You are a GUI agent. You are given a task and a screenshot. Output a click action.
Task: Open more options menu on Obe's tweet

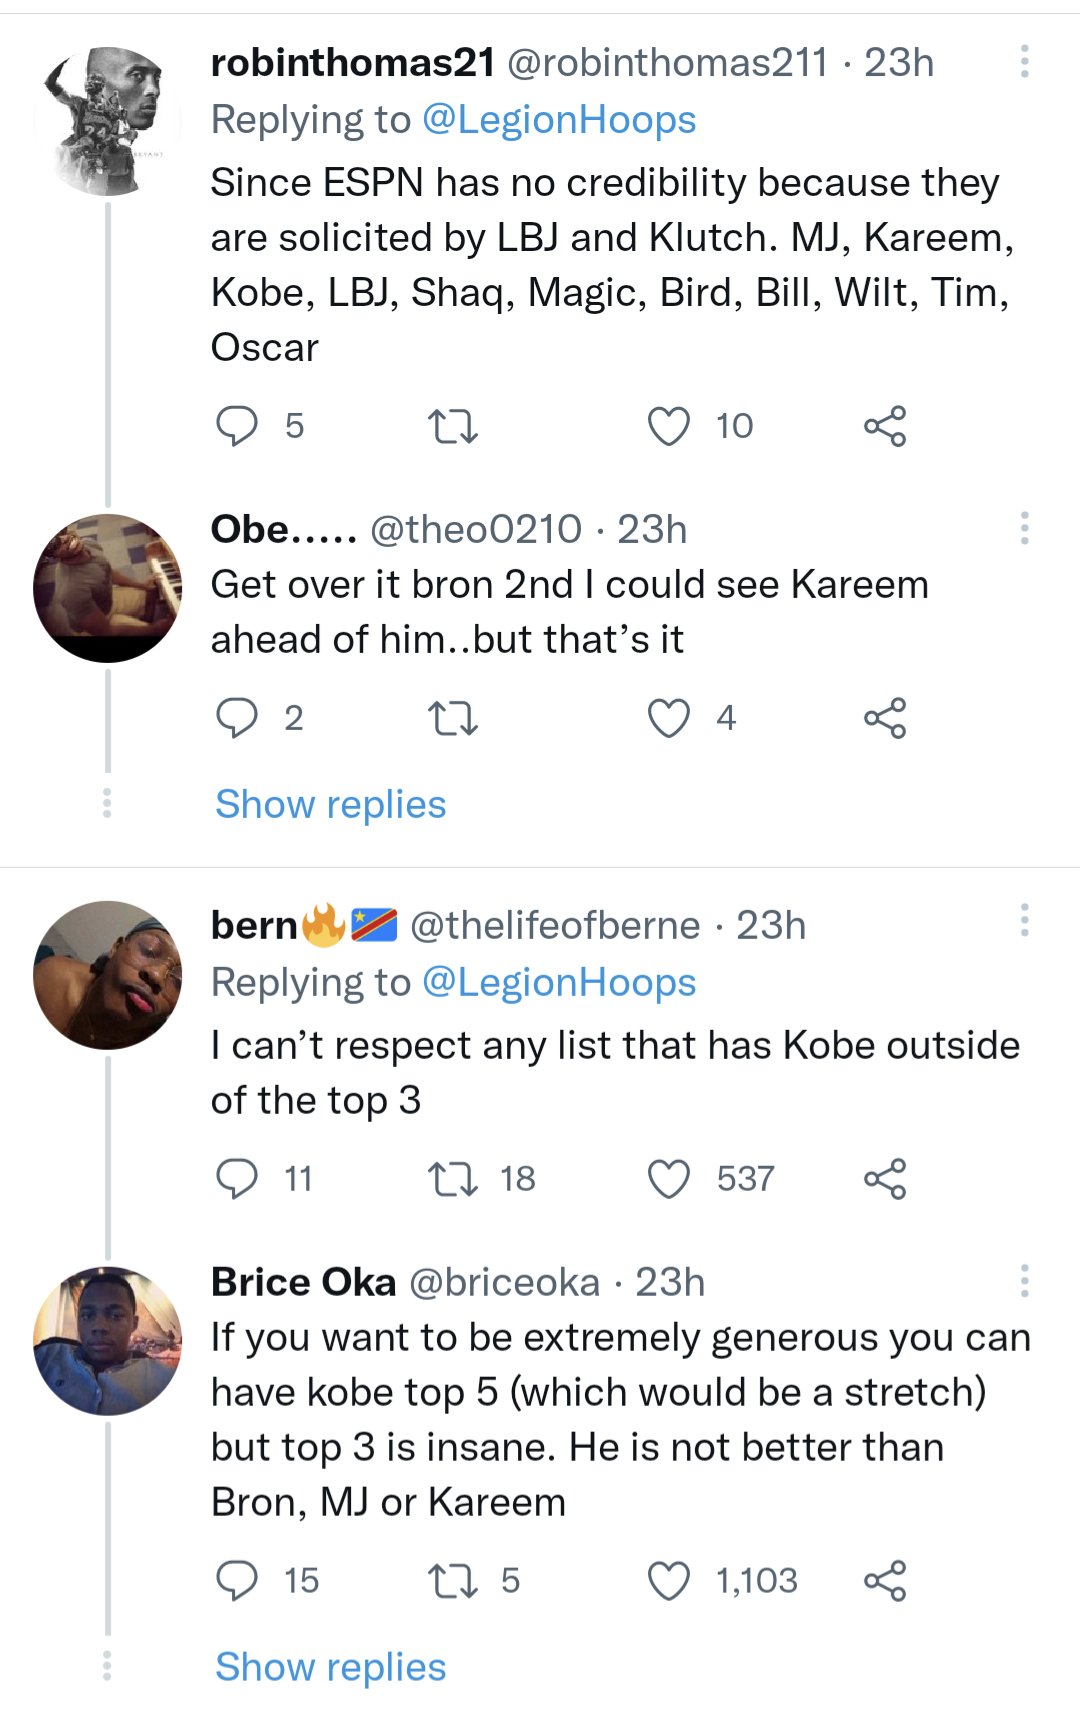pos(1025,530)
